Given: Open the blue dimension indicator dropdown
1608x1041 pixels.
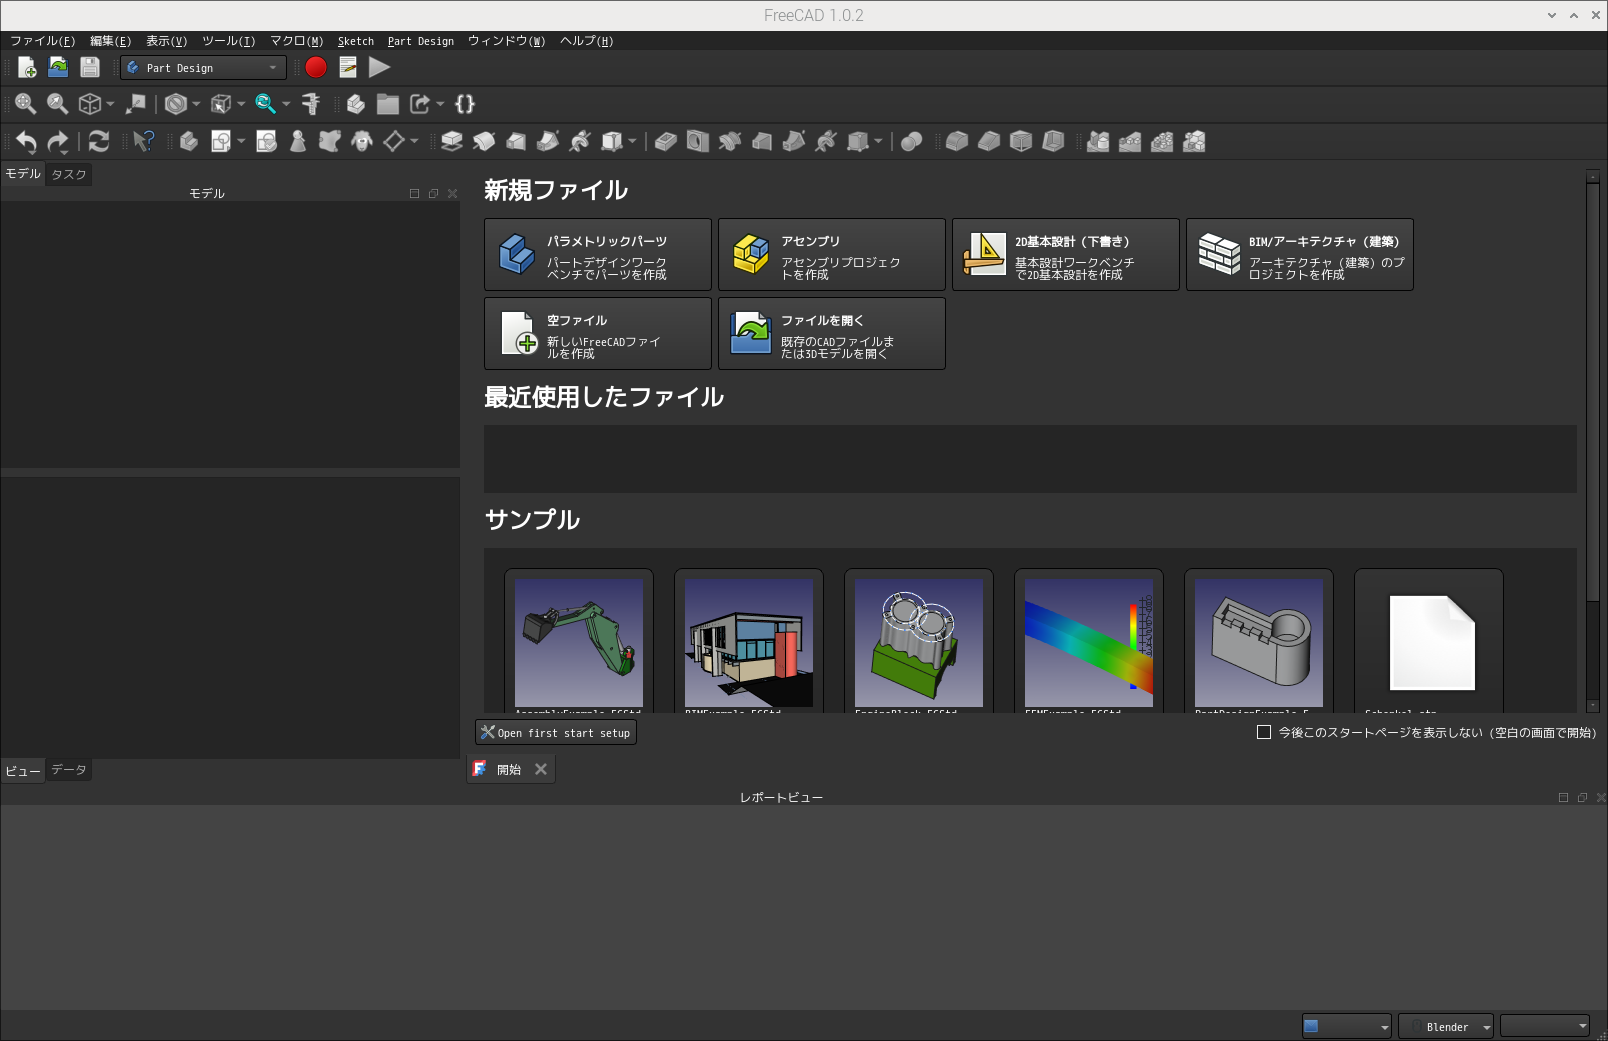Looking at the screenshot, I should (x=1347, y=1026).
